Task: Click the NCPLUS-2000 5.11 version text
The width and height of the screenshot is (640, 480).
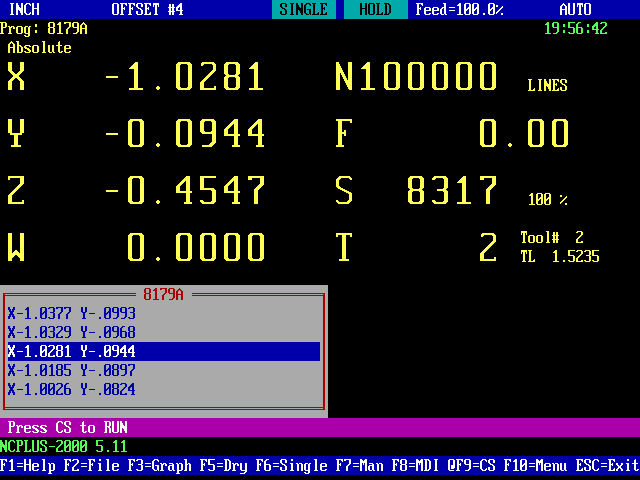Action: click(x=64, y=447)
